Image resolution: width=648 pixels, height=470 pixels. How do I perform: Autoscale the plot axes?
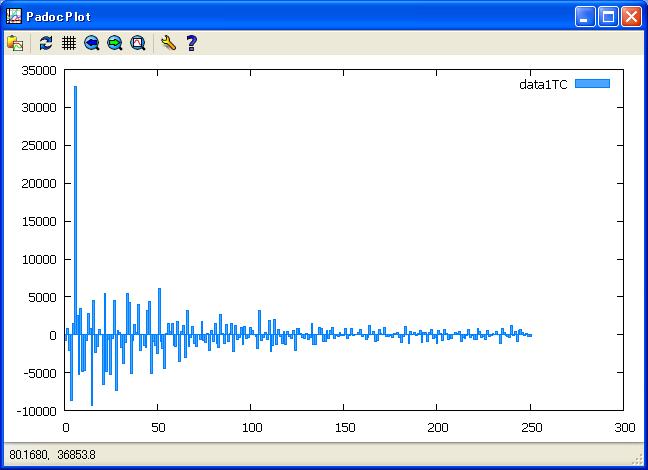(x=138, y=43)
